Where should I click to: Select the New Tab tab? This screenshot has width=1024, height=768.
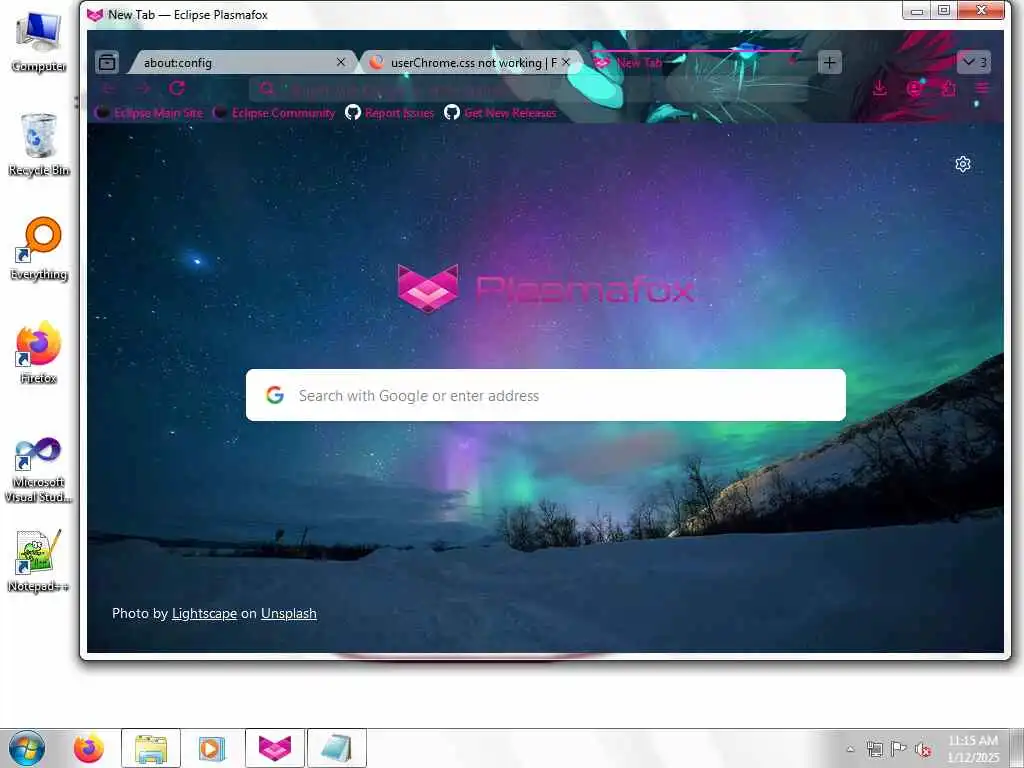pos(696,63)
